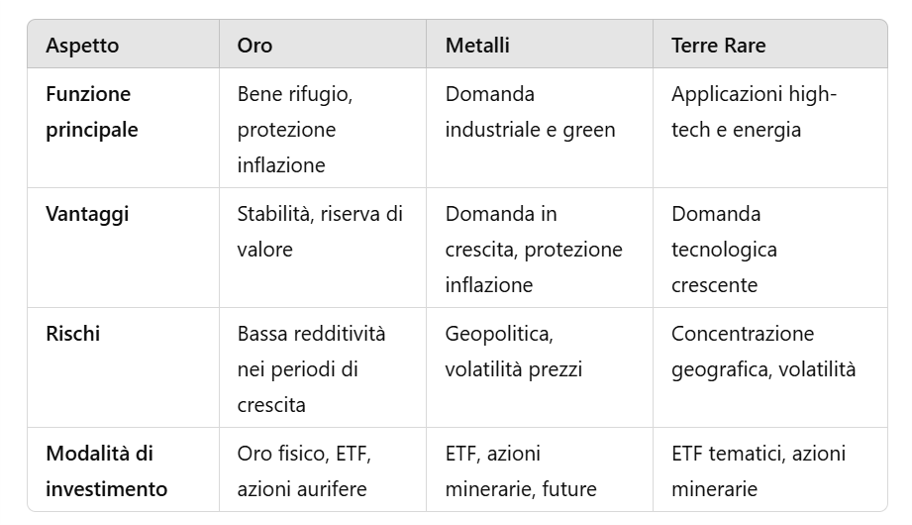Click the 'Applicazioni high-tech e energia' cell

[754, 112]
